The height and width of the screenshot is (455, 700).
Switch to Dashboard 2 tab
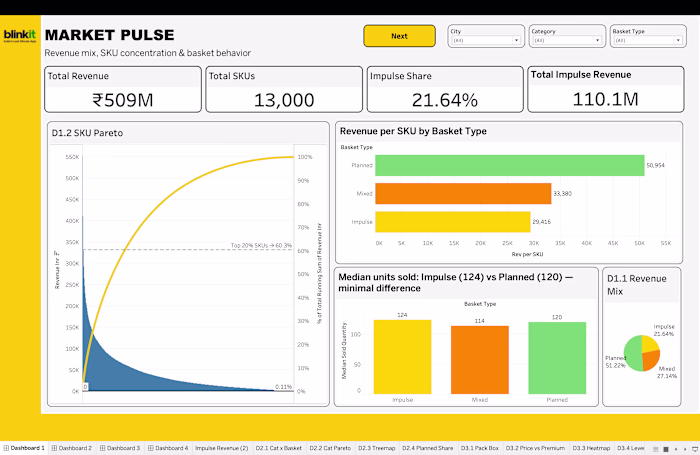(x=71, y=448)
